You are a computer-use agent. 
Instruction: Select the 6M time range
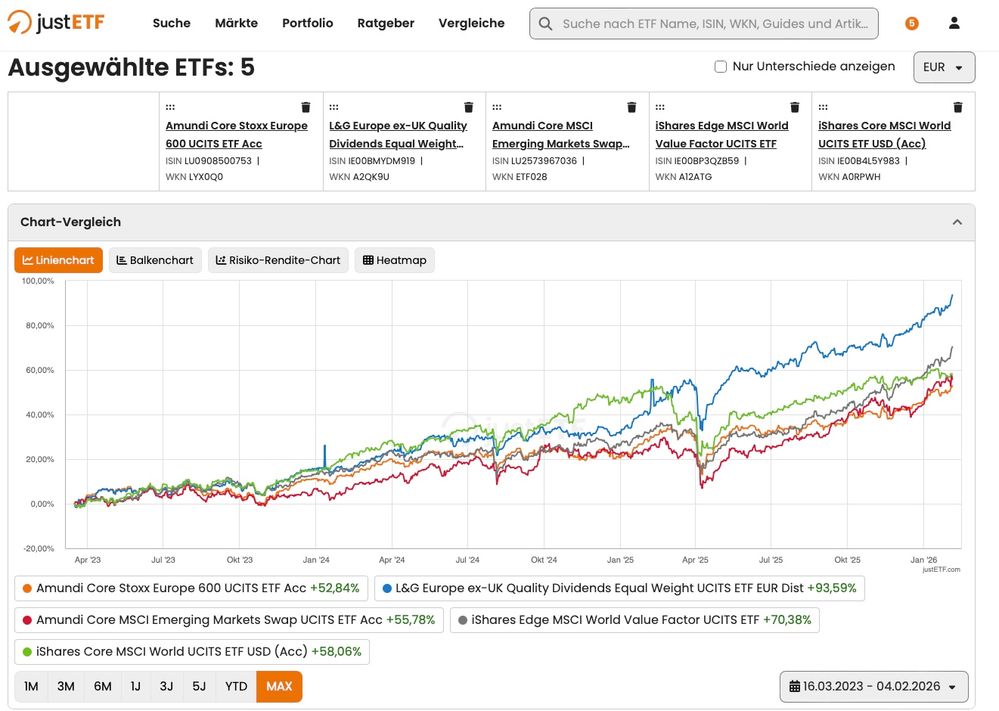click(x=103, y=687)
